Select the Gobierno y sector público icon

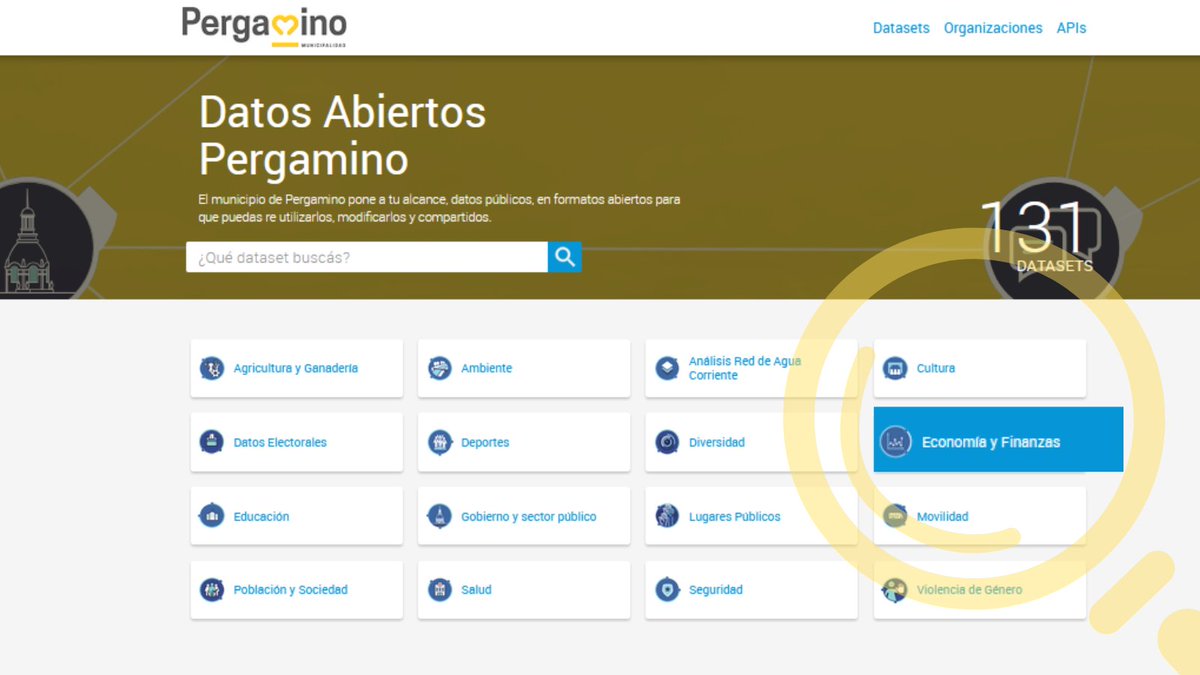click(439, 516)
